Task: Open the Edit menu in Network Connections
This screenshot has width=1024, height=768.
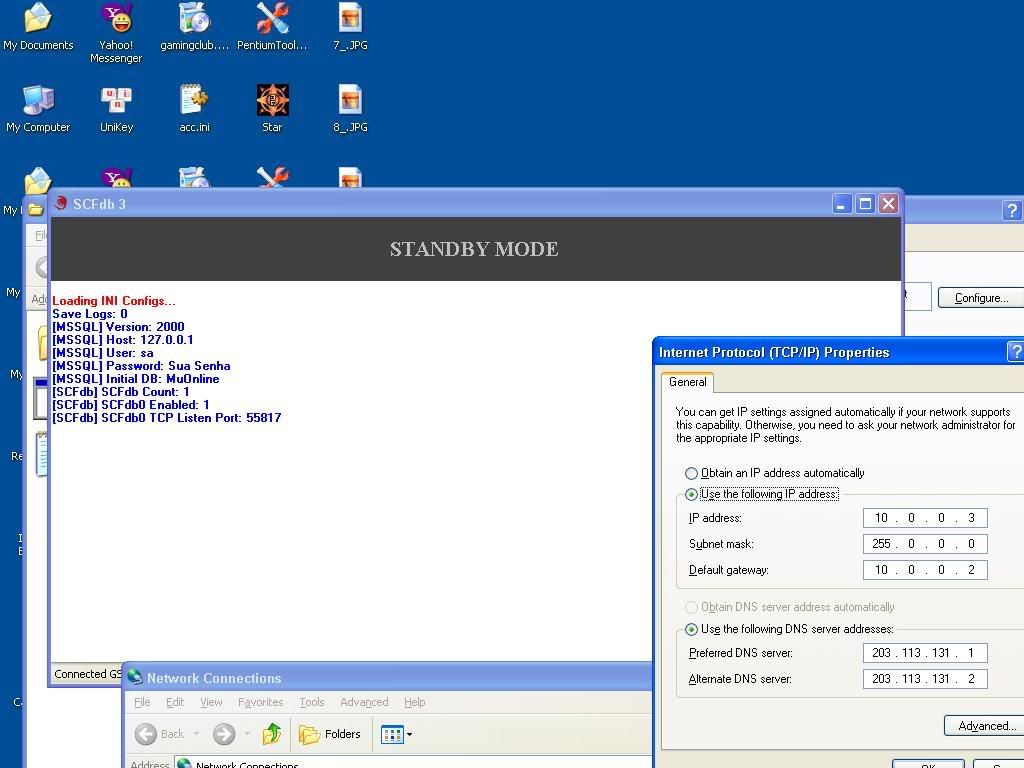Action: pyautogui.click(x=174, y=702)
